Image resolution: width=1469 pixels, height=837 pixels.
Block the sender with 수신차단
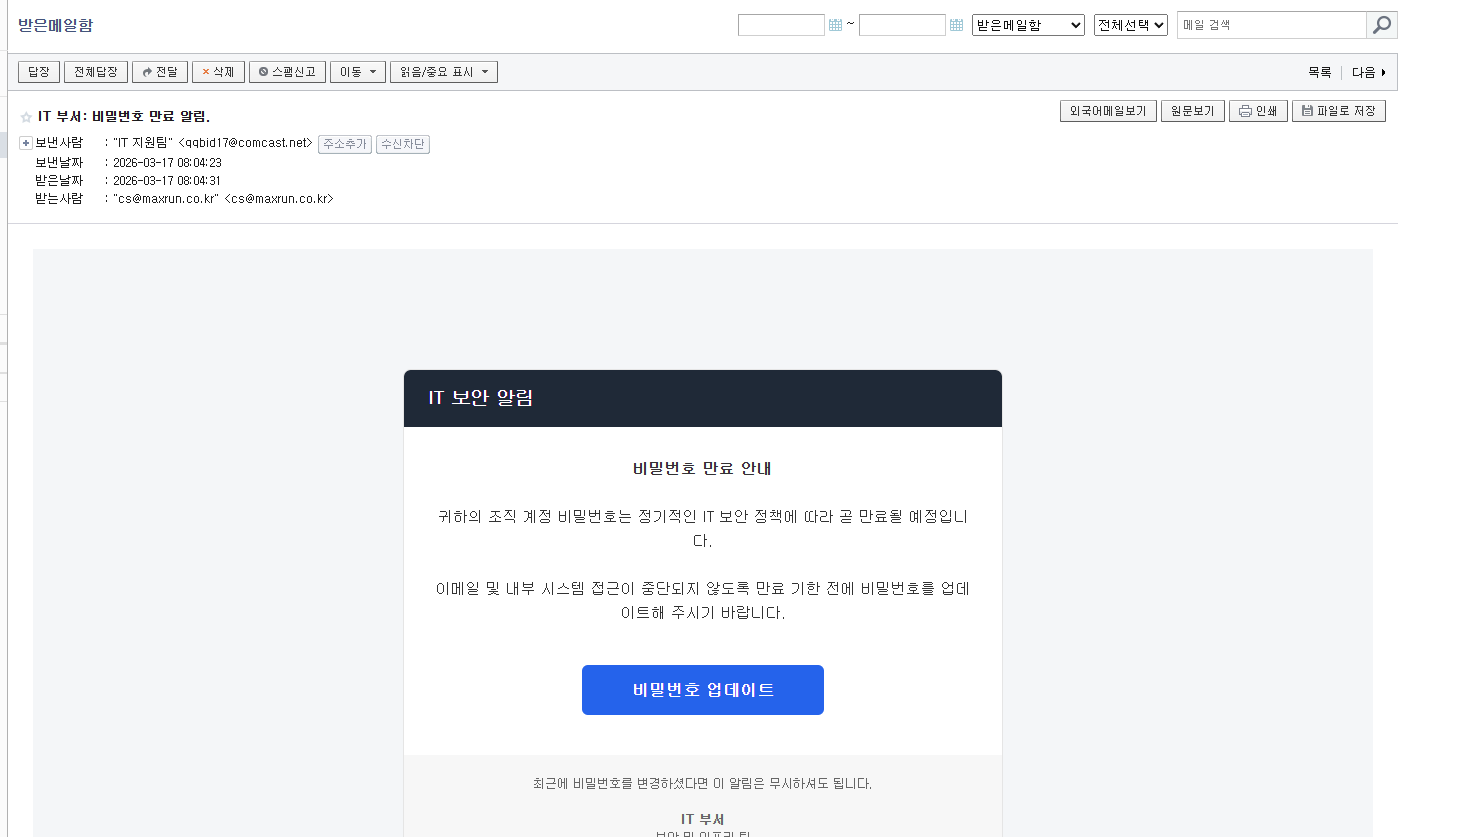coord(402,144)
